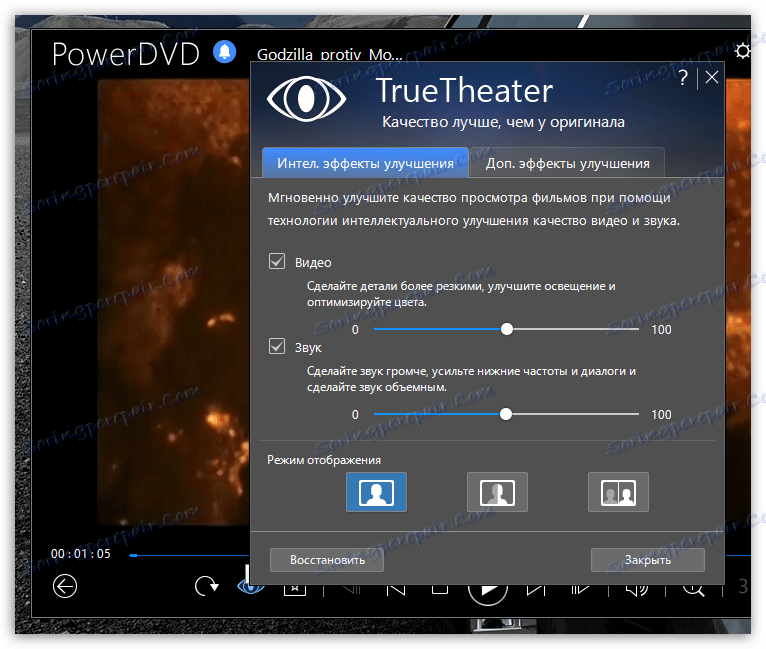Click the step backward frame icon
This screenshot has width=766, height=649.
[352, 589]
